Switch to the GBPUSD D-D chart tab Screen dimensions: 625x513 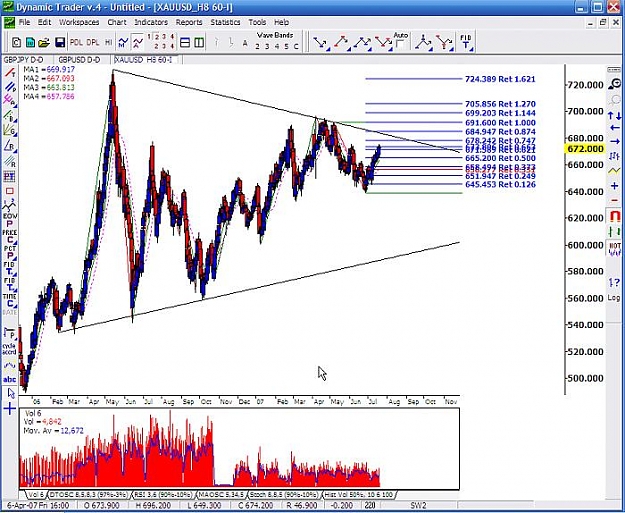[x=79, y=60]
